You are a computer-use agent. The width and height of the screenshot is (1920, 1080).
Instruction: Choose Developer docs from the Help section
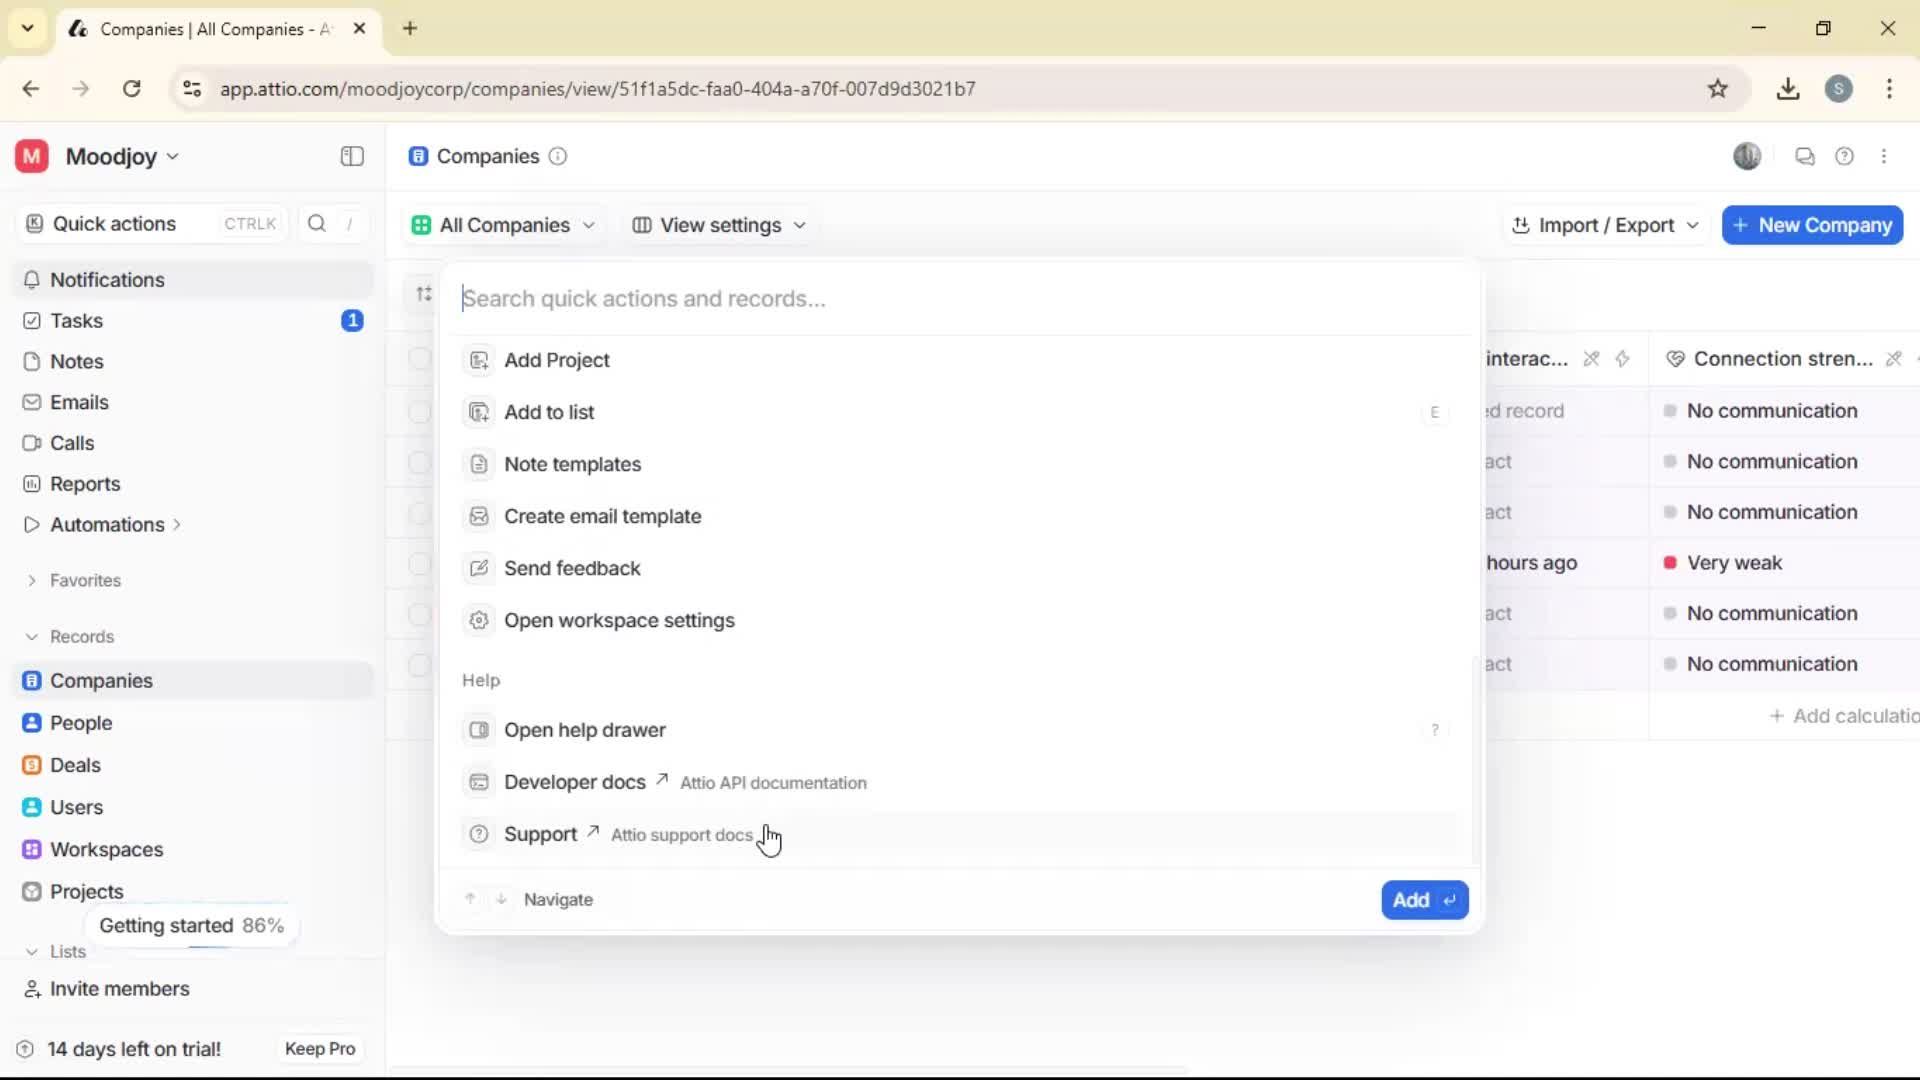tap(575, 782)
